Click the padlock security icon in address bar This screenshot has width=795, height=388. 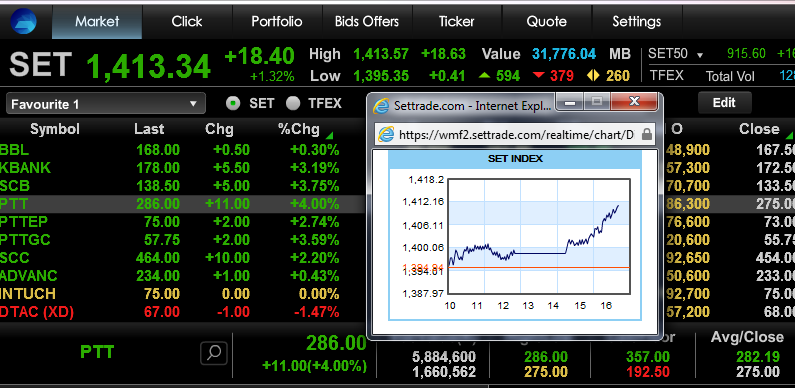tap(646, 134)
